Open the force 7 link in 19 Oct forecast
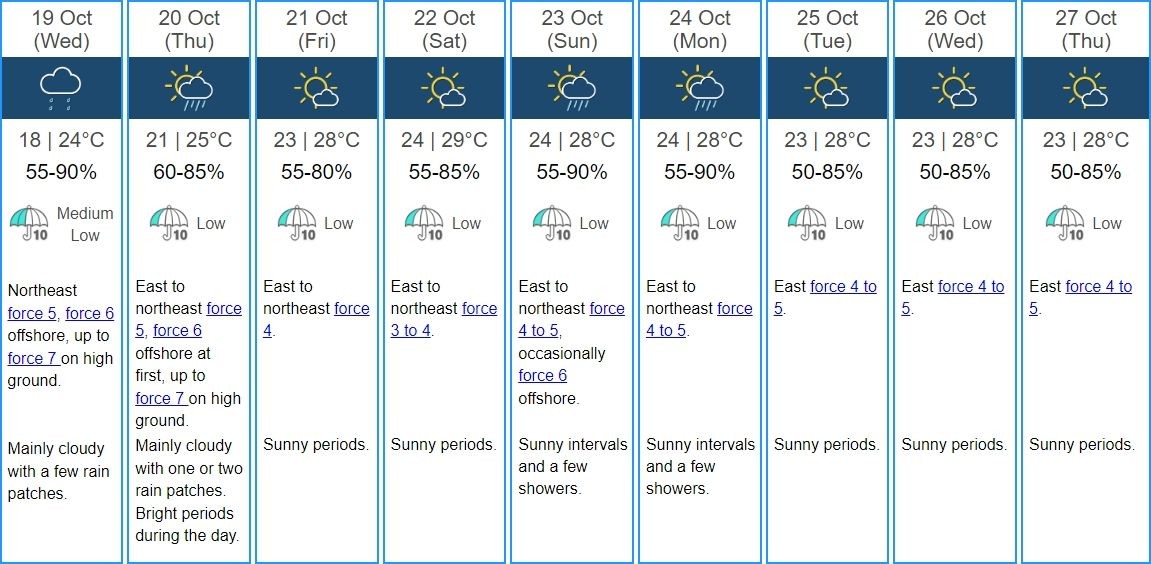This screenshot has width=1151, height=564. [x=35, y=358]
